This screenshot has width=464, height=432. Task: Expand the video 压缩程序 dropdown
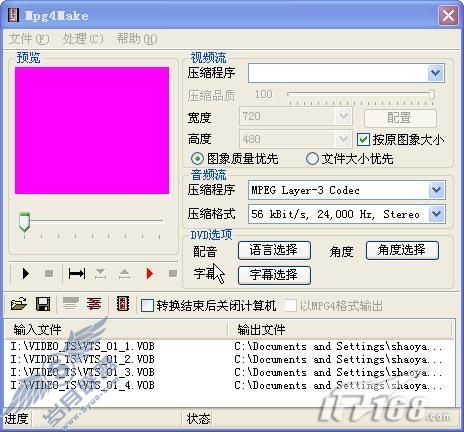[x=435, y=73]
